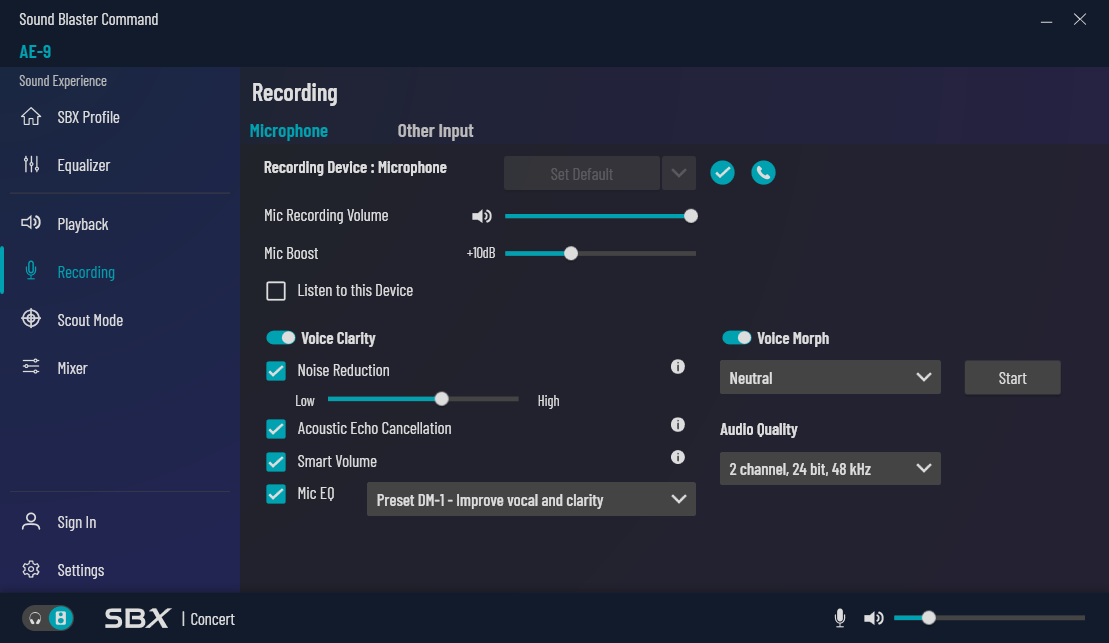Viewport: 1109px width, 643px height.
Task: Click Settings label in sidebar
Action: [x=81, y=570]
